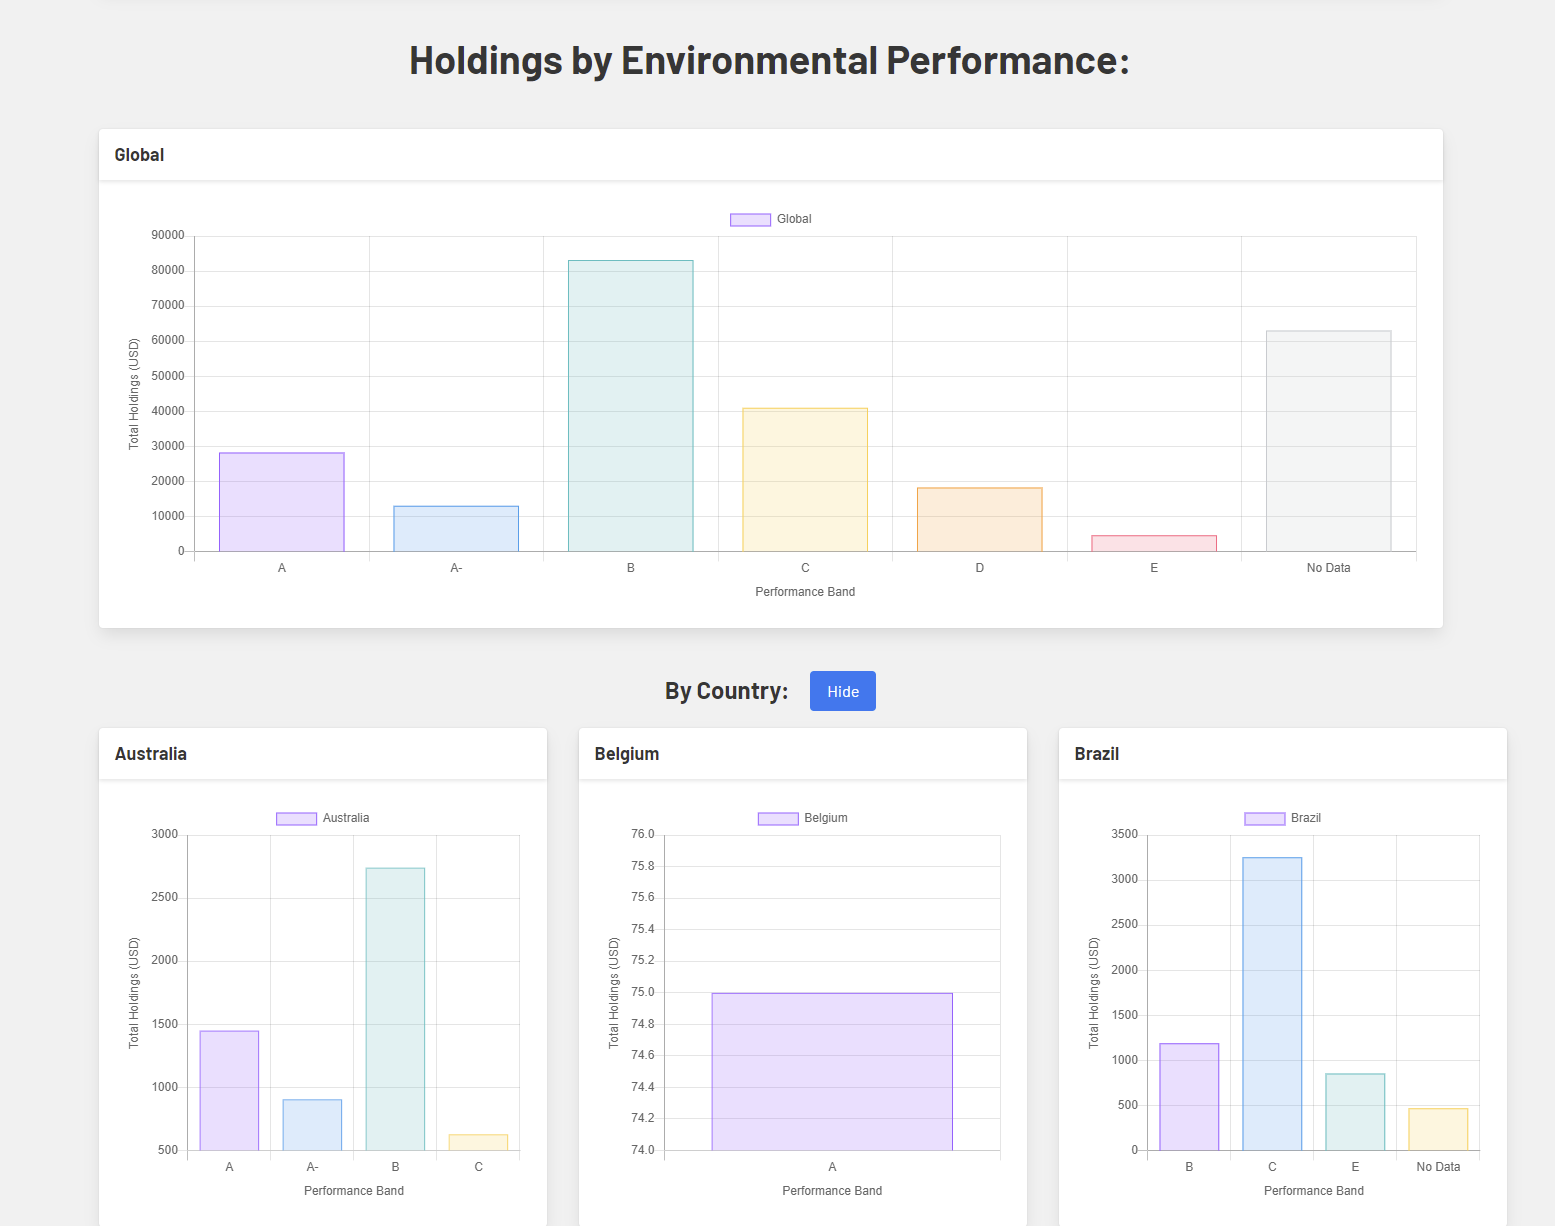The image size is (1555, 1226).
Task: Click the Global legend label text
Action: click(794, 219)
